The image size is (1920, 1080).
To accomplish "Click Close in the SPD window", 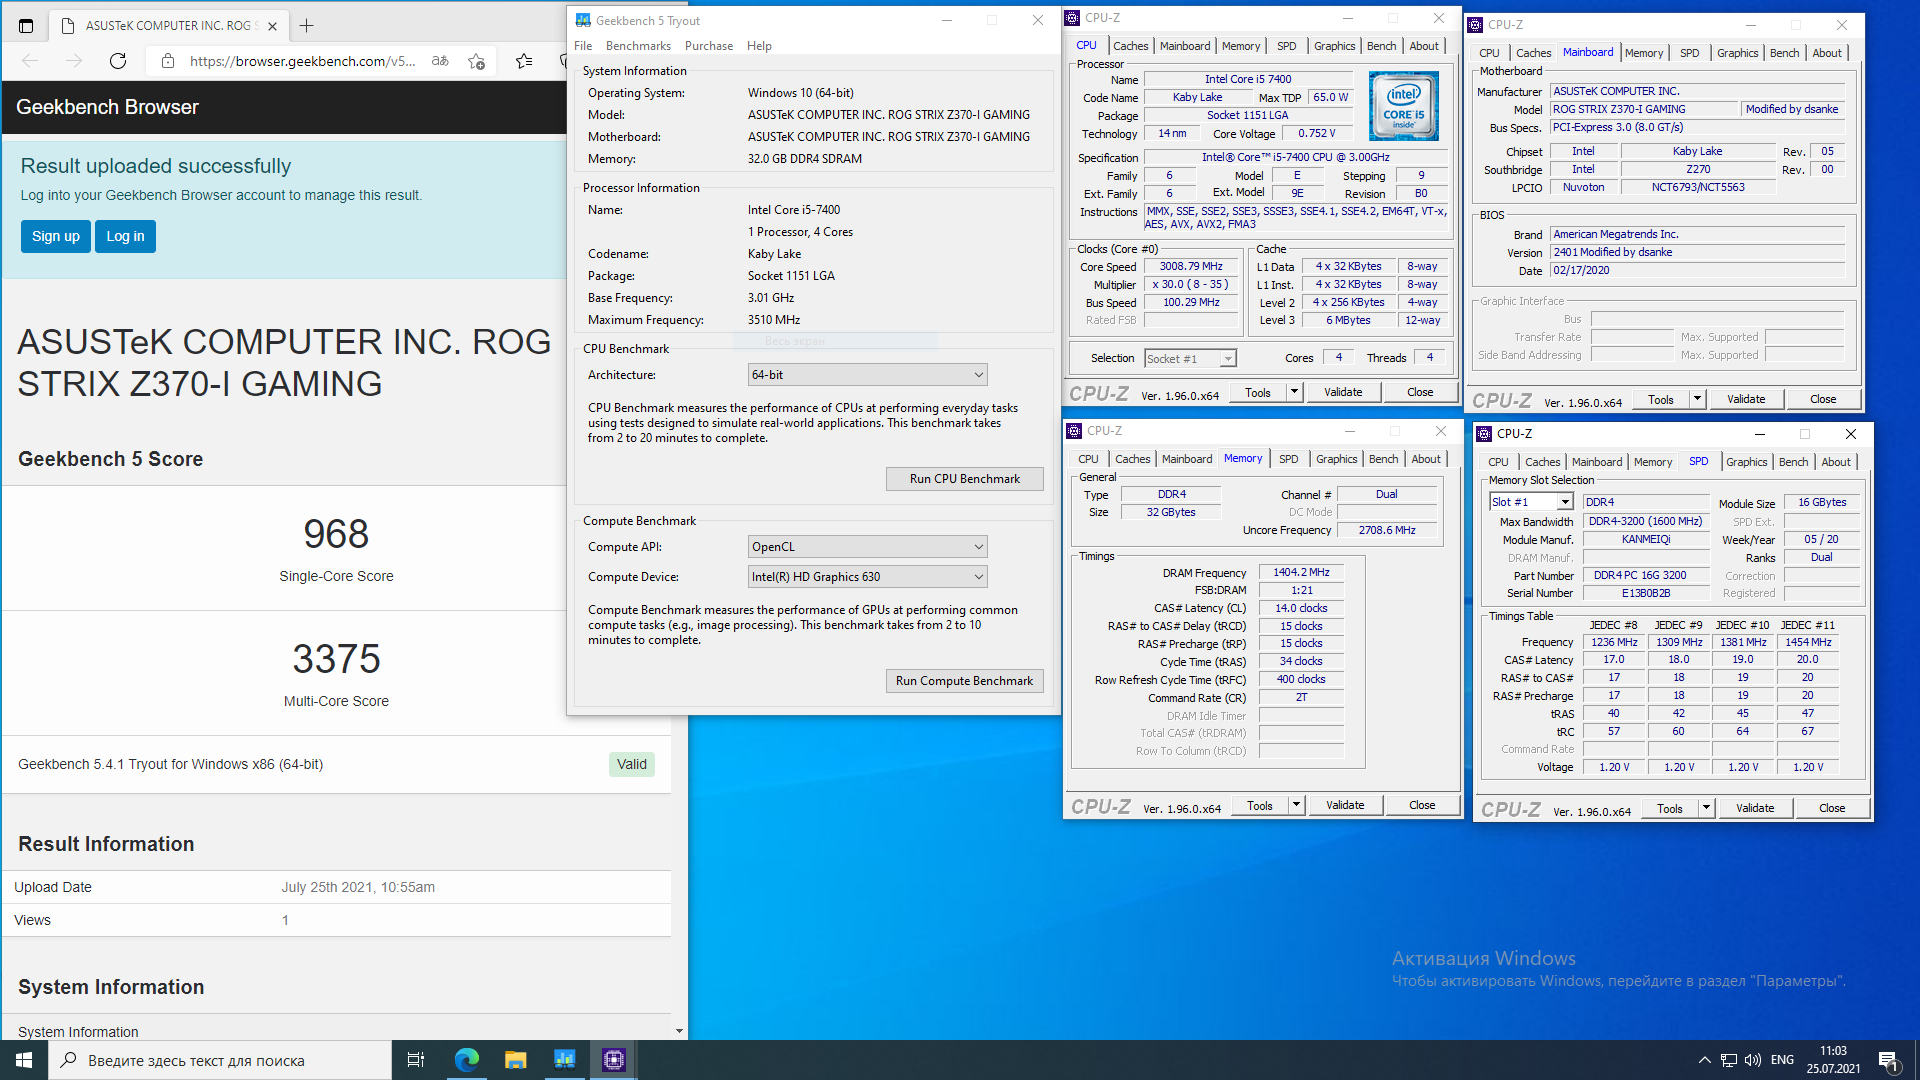I will pos(1832,808).
